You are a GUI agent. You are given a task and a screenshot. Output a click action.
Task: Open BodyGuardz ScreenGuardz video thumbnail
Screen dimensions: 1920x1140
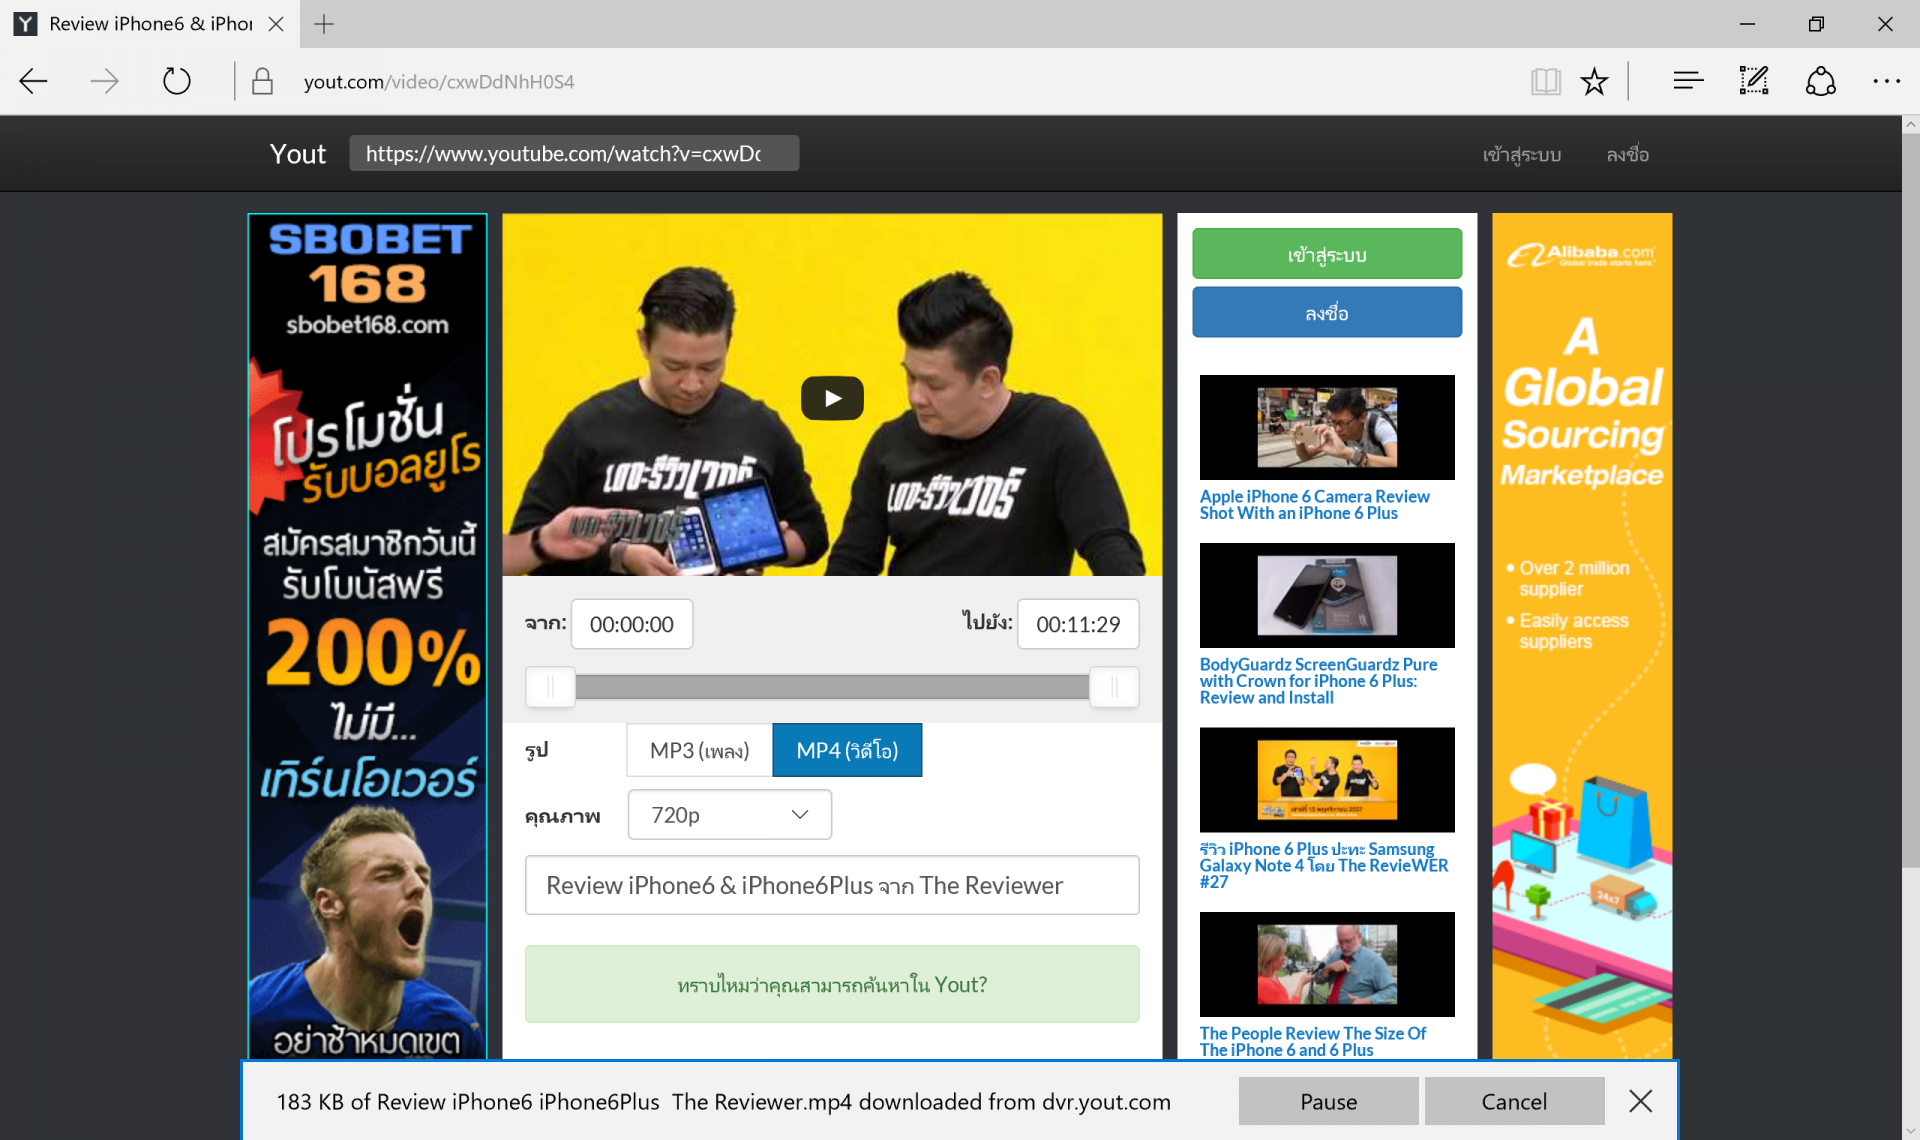click(x=1327, y=595)
